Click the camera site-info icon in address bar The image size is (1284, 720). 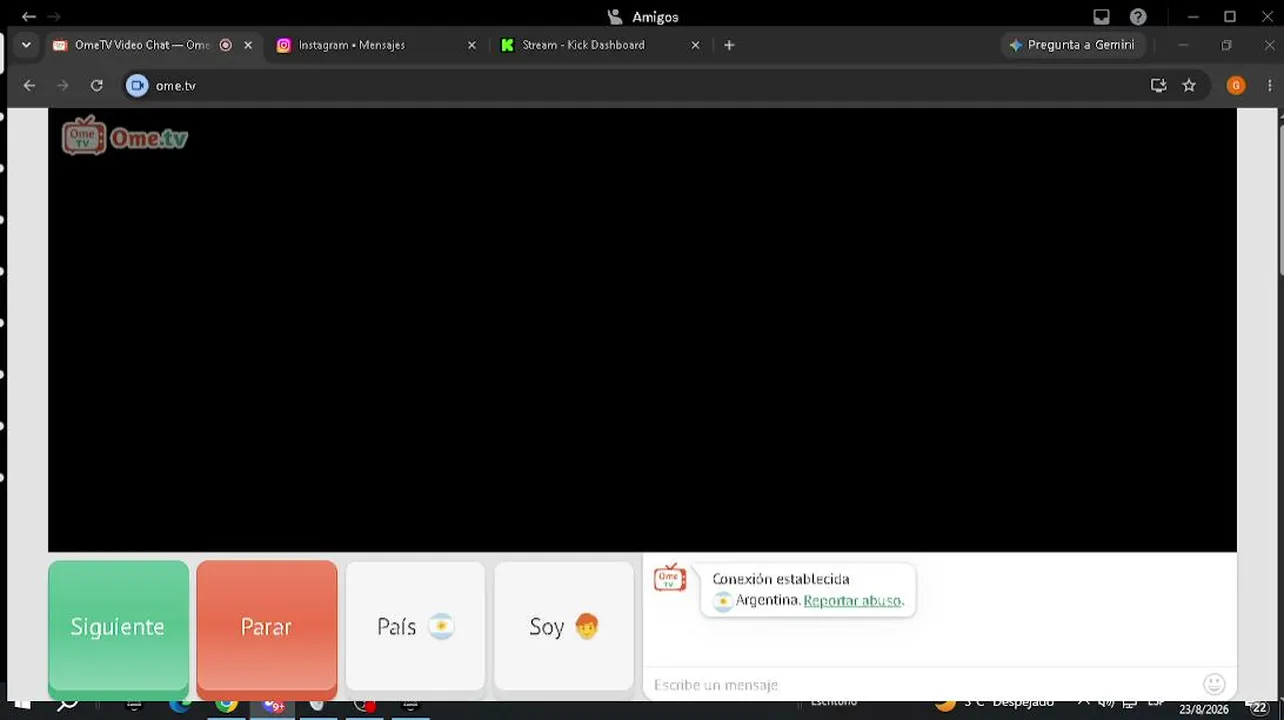137,86
